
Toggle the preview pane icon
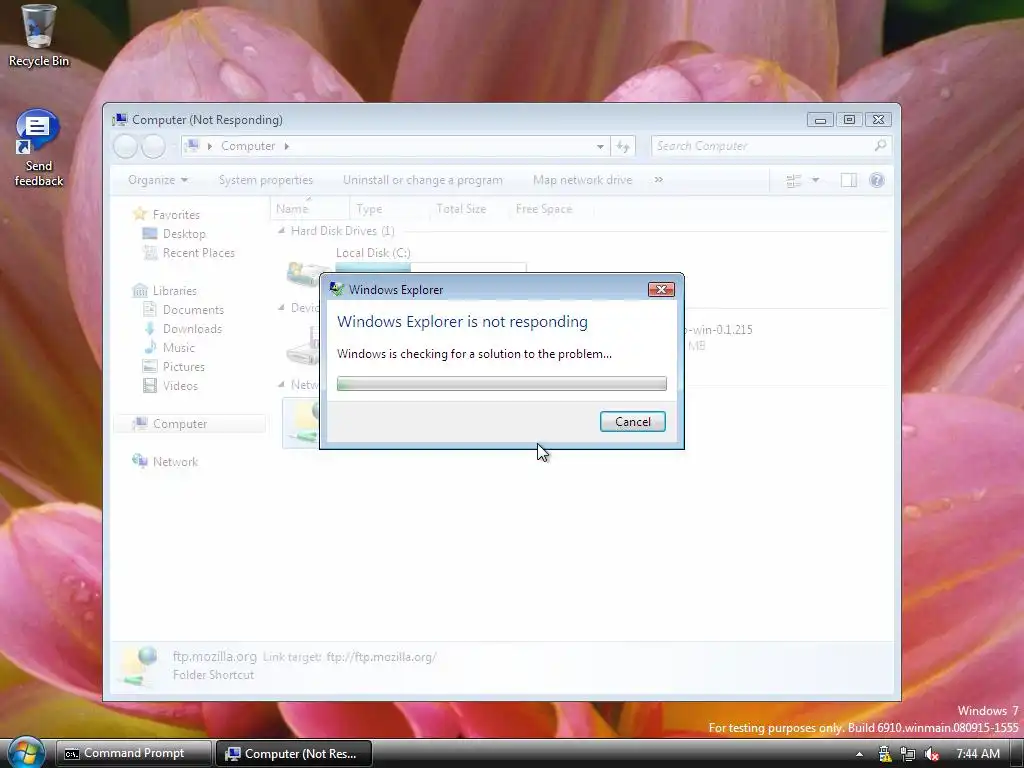848,181
